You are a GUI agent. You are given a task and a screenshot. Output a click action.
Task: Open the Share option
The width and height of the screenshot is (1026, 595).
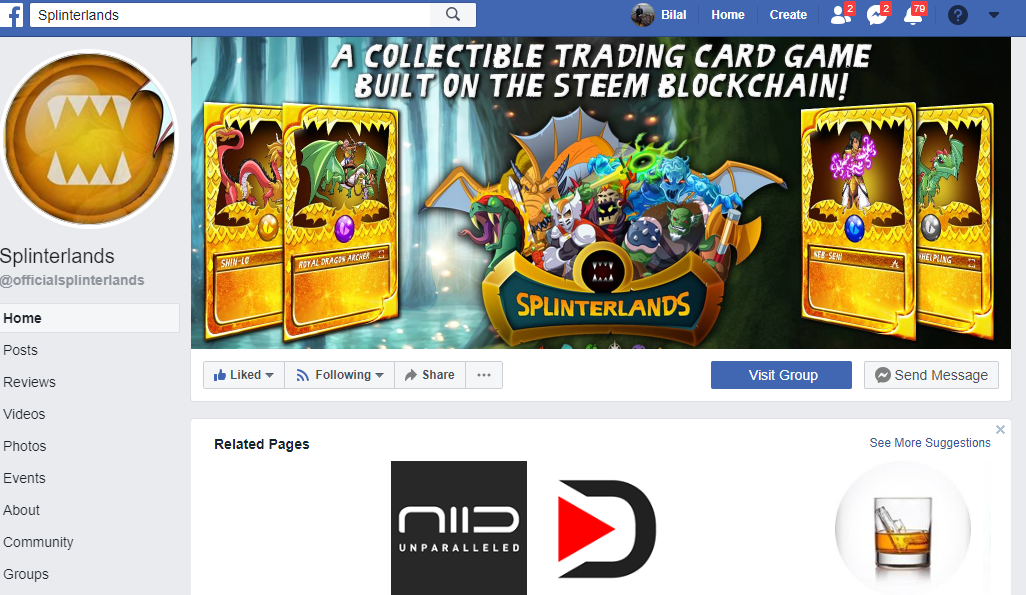click(x=430, y=375)
